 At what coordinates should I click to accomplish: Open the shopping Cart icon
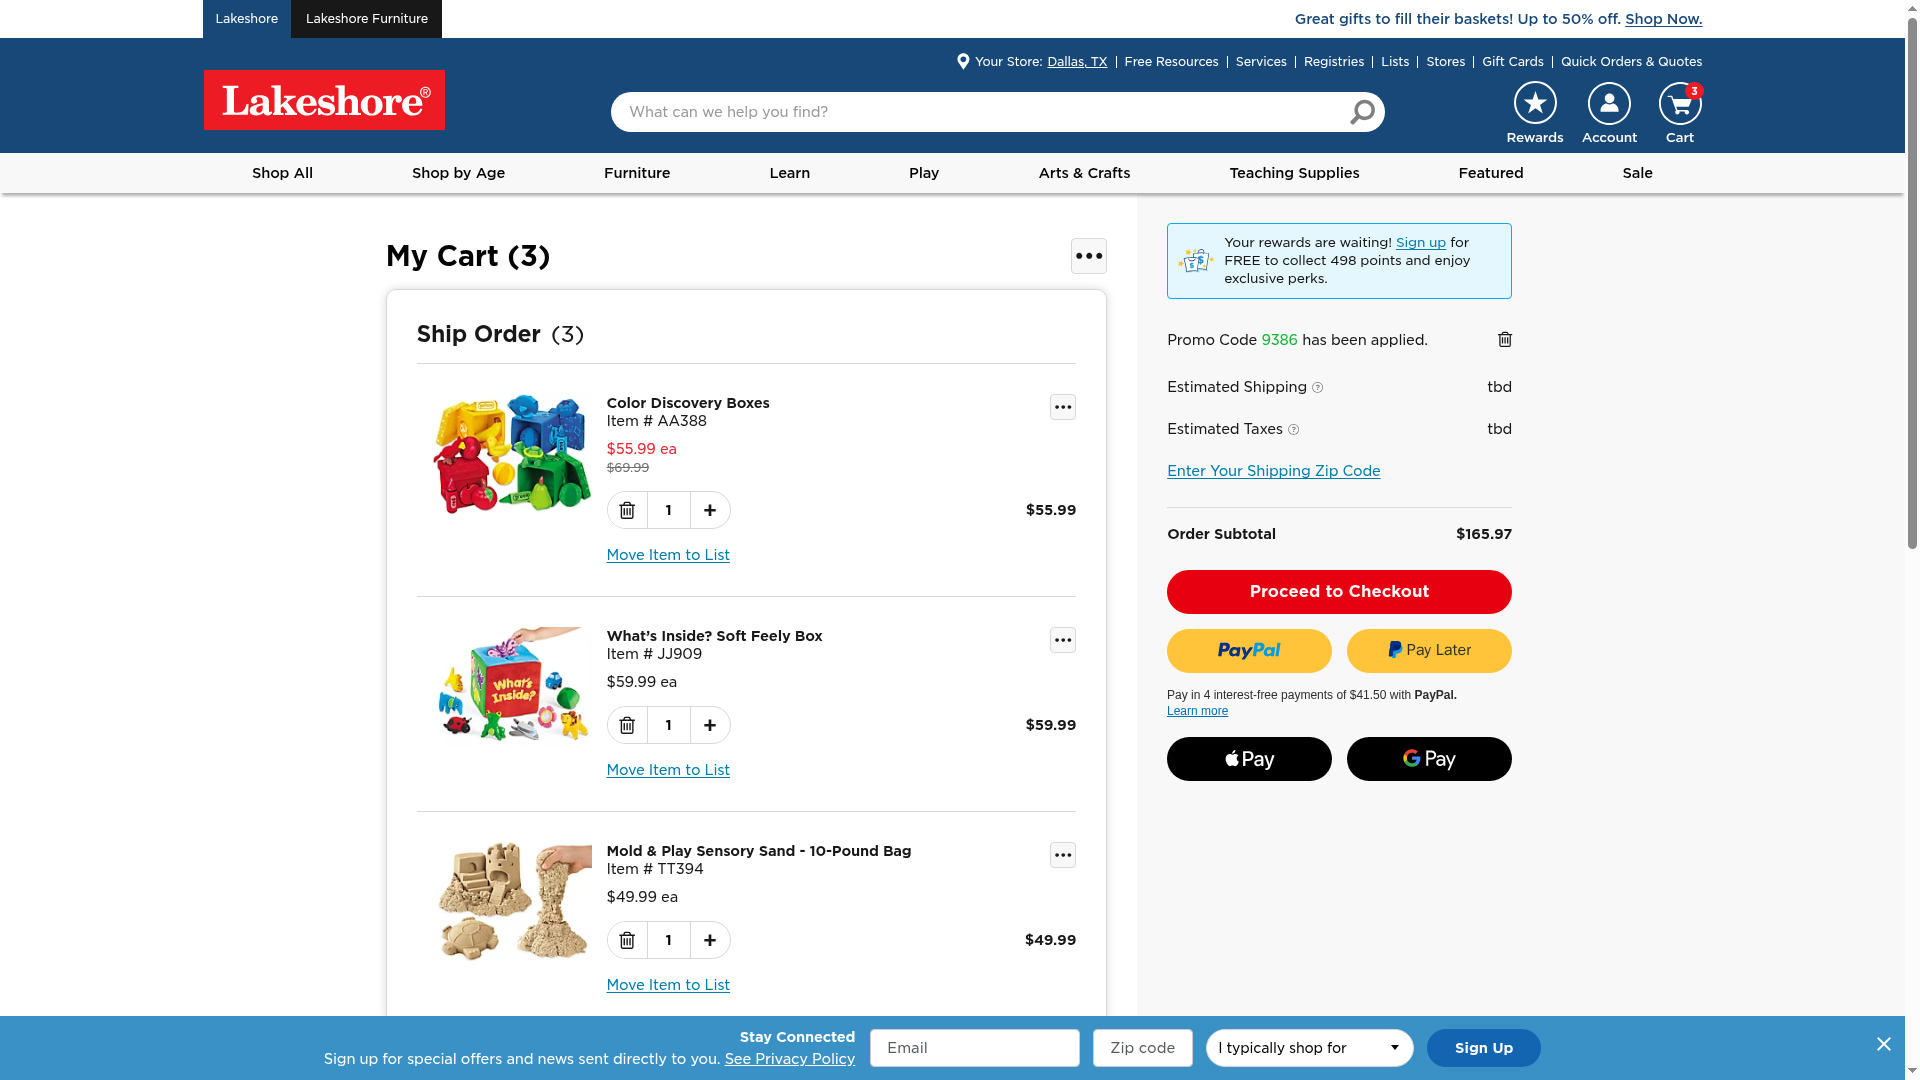tap(1679, 103)
